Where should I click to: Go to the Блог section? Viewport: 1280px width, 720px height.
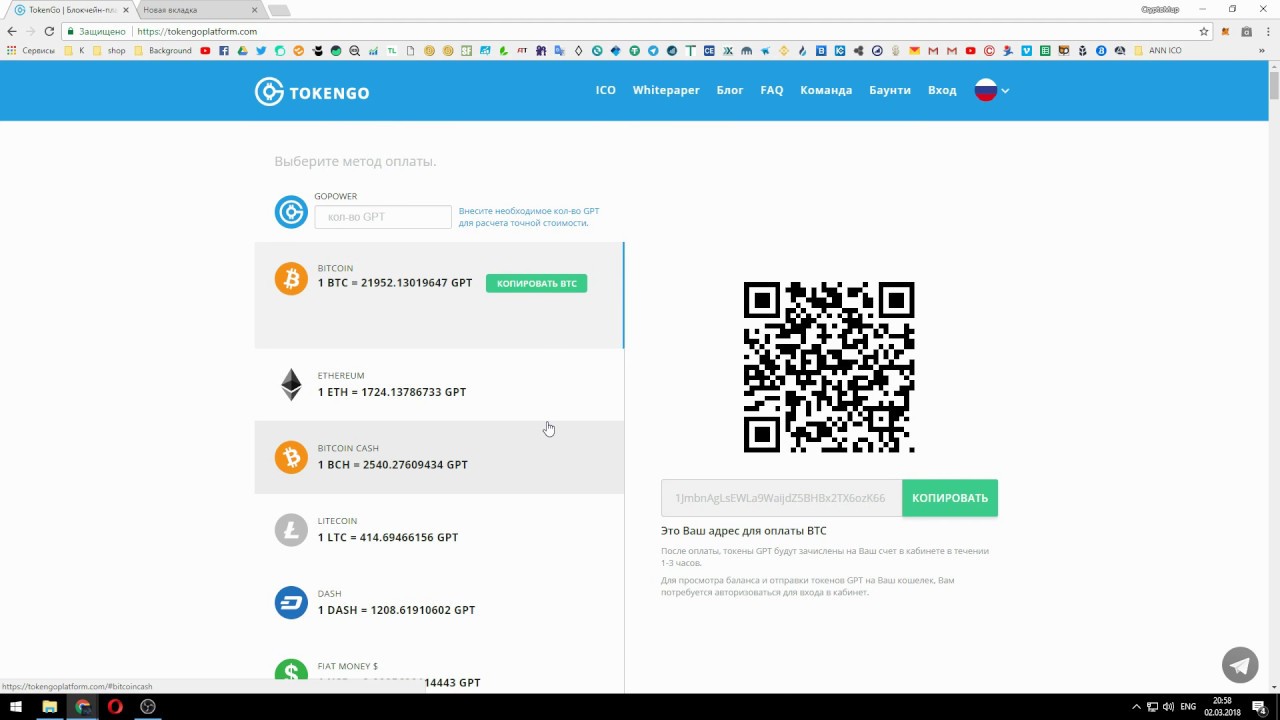pyautogui.click(x=730, y=90)
